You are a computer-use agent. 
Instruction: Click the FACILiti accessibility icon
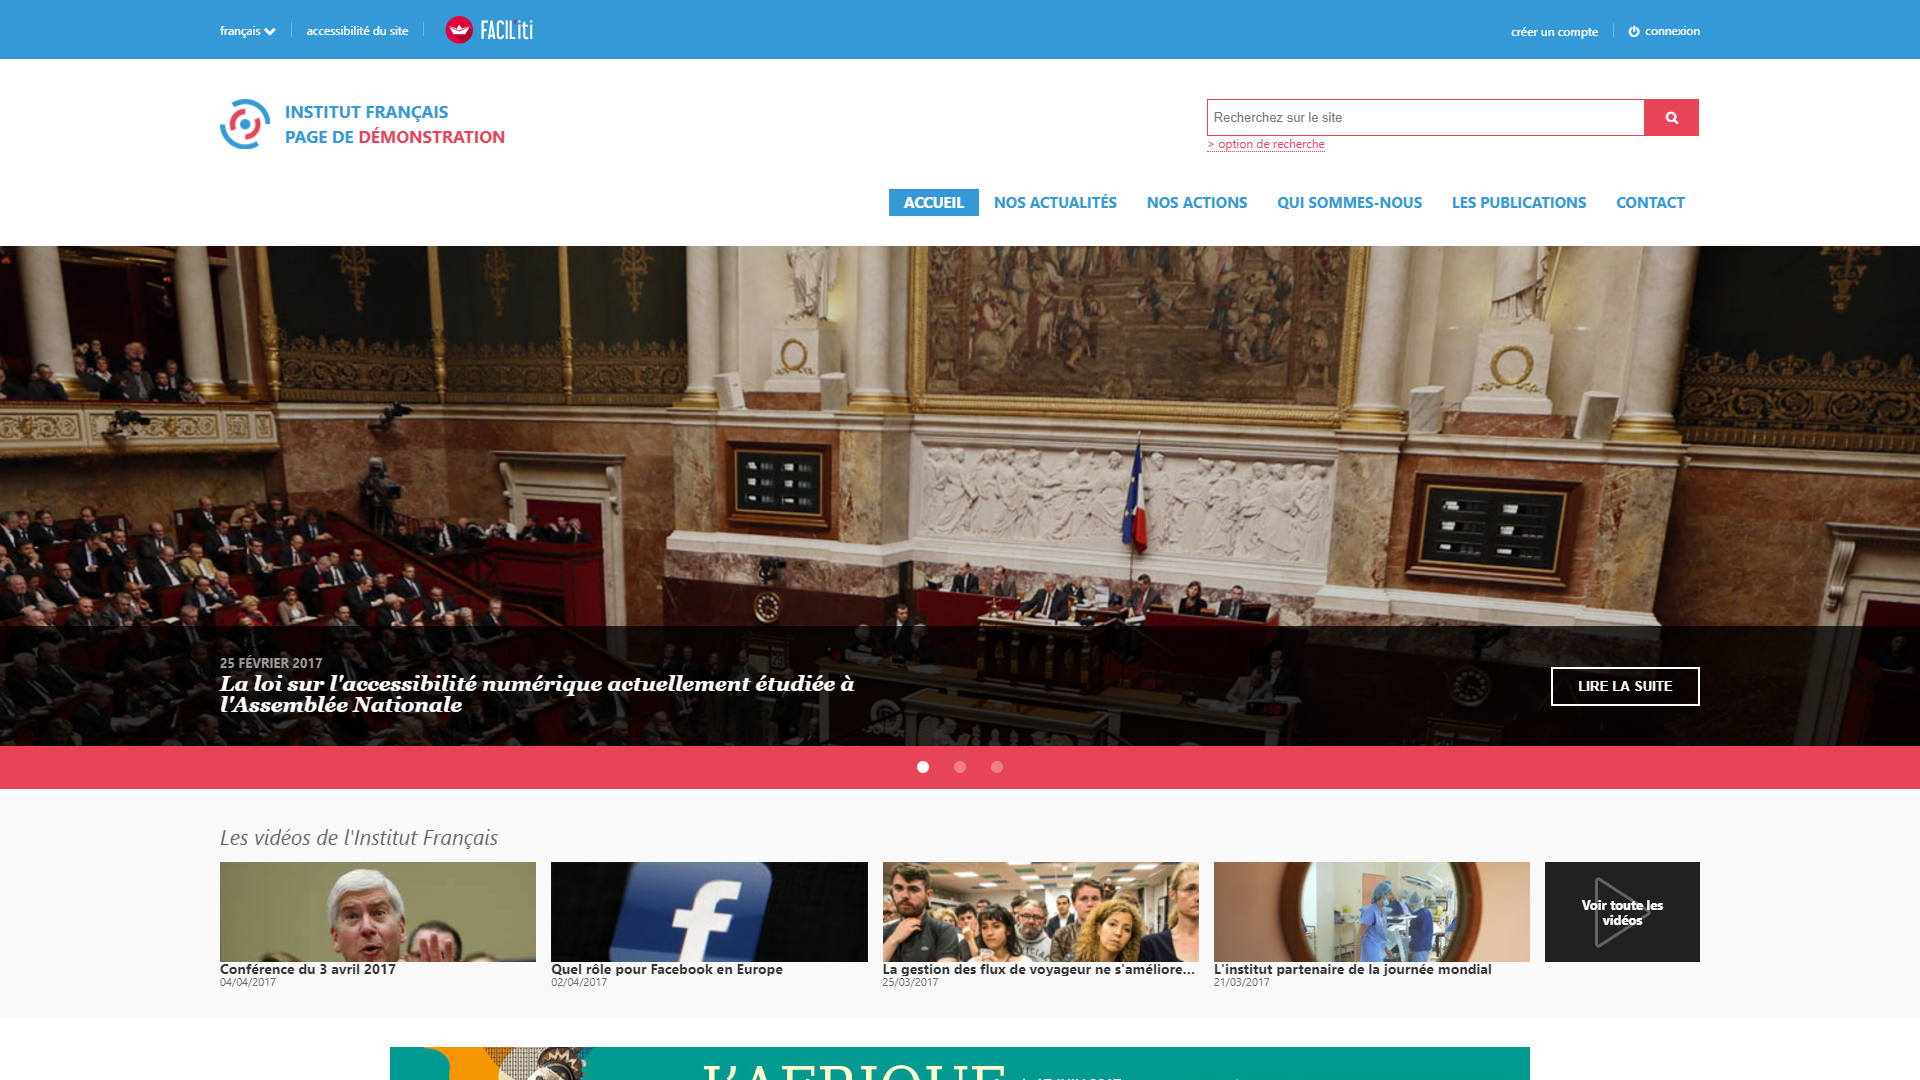[x=460, y=29]
